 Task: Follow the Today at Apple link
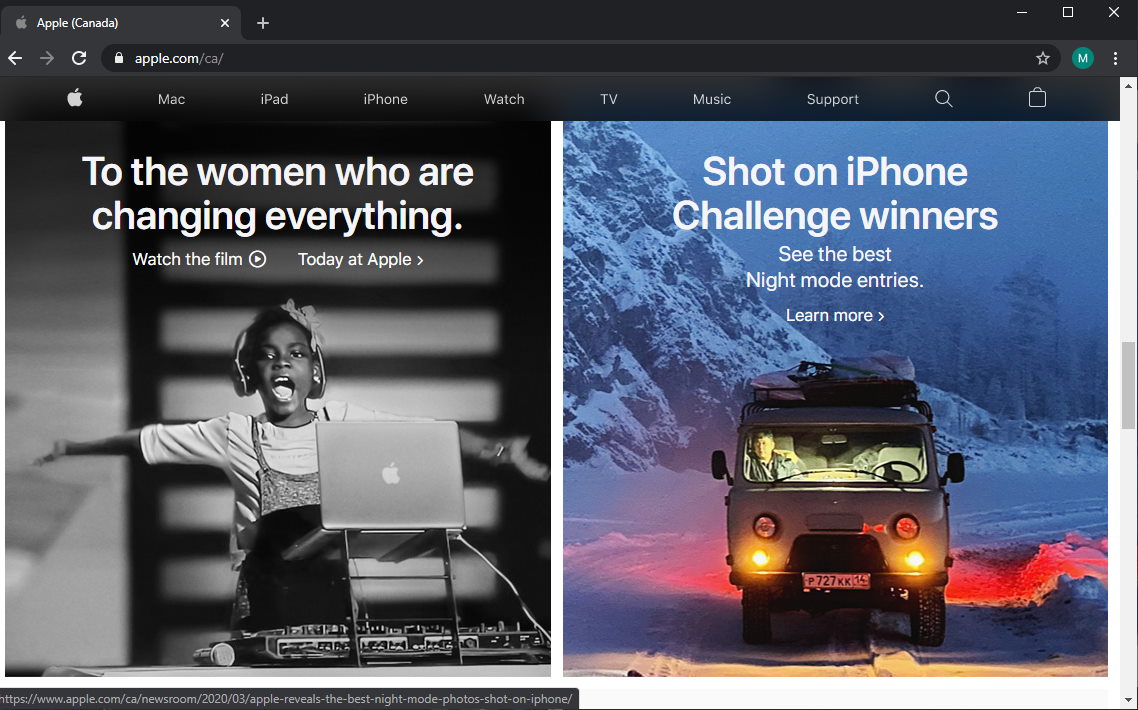coord(361,259)
